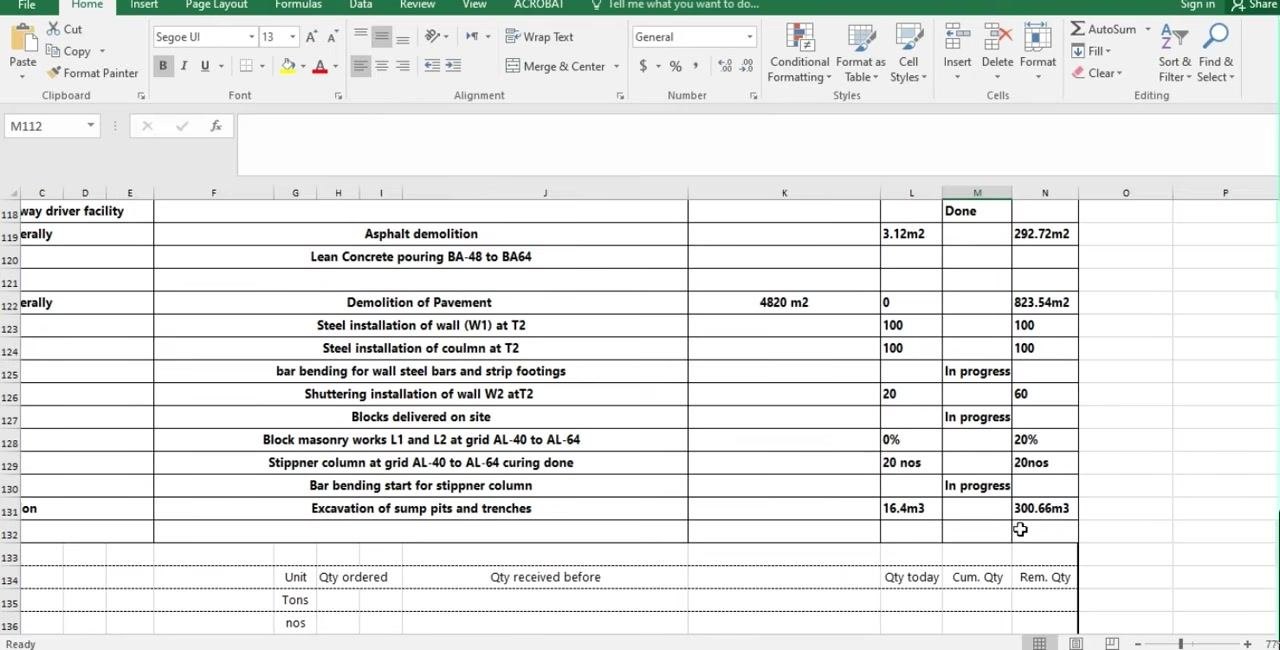Toggle Underline formatting

205,66
